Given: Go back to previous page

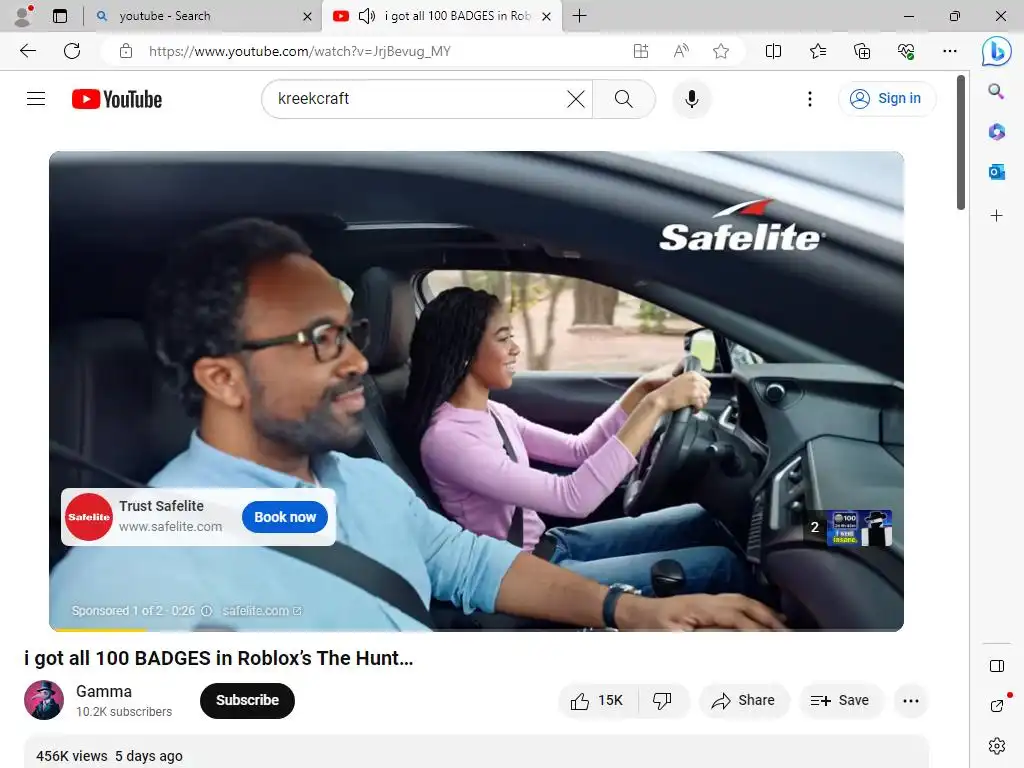Looking at the screenshot, I should pyautogui.click(x=27, y=51).
